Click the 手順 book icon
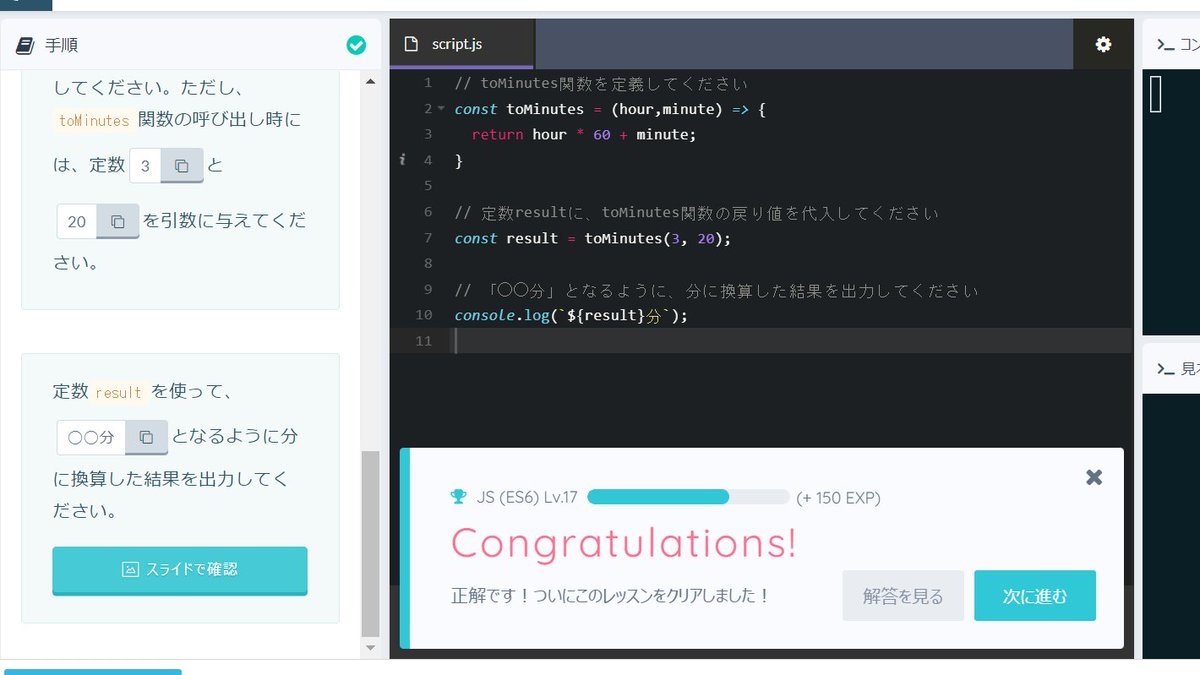Screen dimensions: 1200x675 tap(25, 45)
